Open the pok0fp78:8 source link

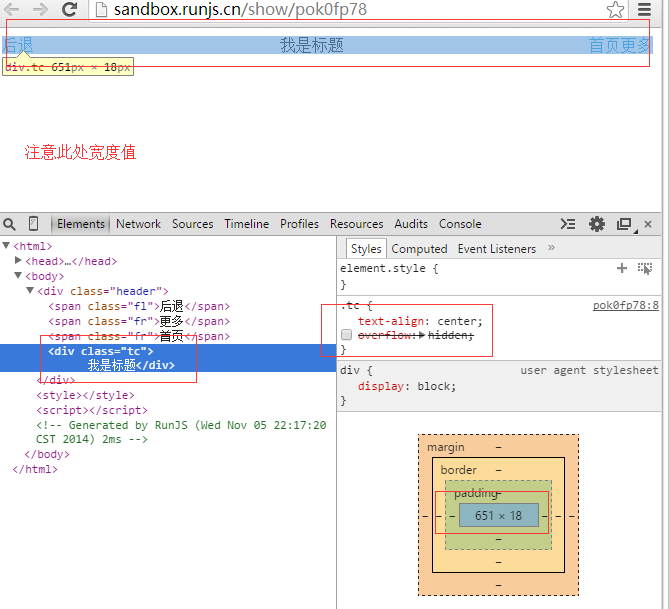click(625, 305)
